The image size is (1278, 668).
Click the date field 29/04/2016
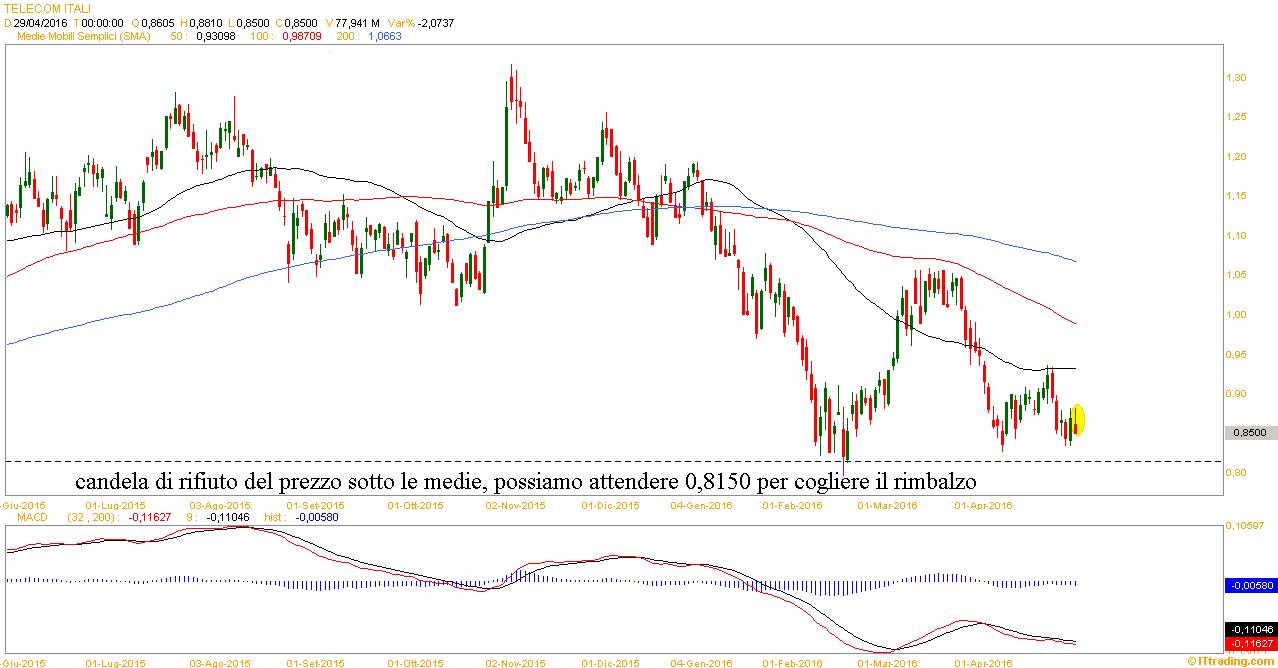click(x=41, y=22)
